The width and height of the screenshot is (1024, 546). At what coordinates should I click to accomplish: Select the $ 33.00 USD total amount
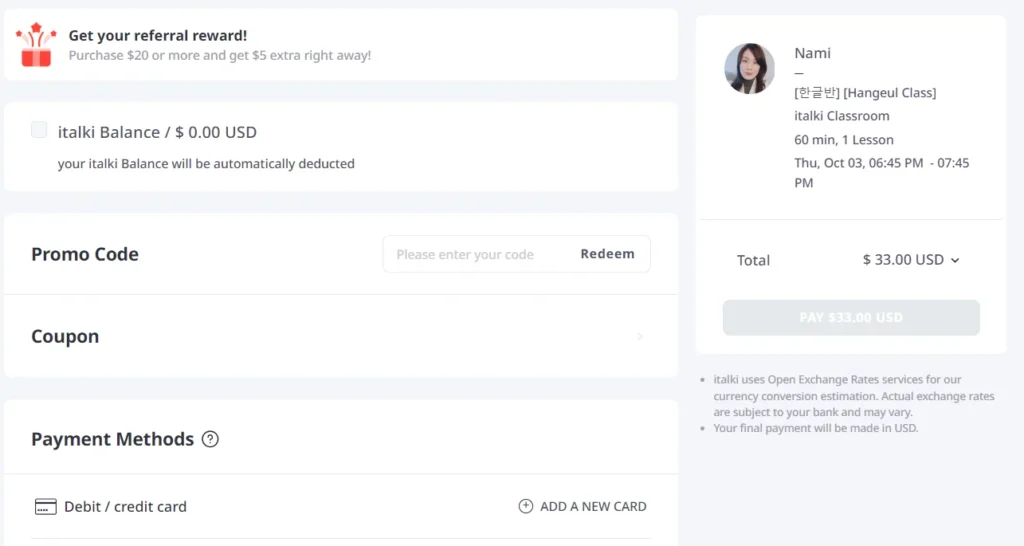902,260
